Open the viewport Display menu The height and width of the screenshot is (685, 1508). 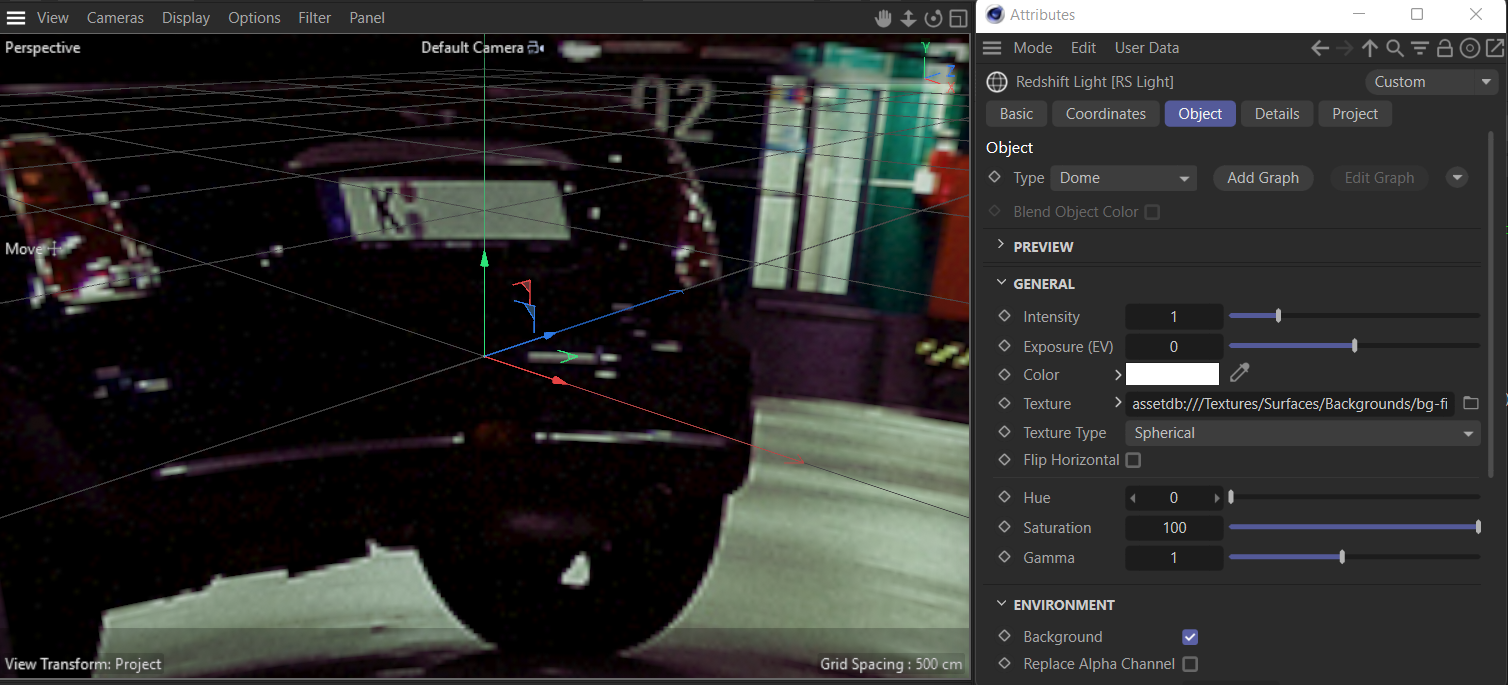pyautogui.click(x=186, y=18)
